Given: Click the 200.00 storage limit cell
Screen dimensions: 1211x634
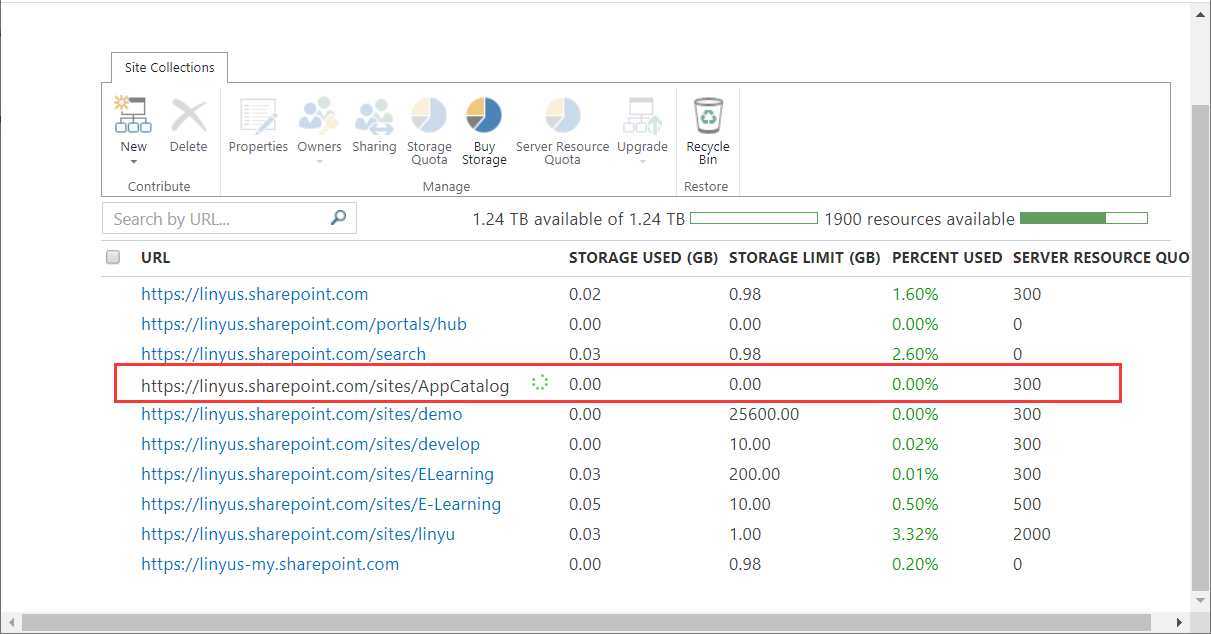Looking at the screenshot, I should pyautogui.click(x=755, y=474).
